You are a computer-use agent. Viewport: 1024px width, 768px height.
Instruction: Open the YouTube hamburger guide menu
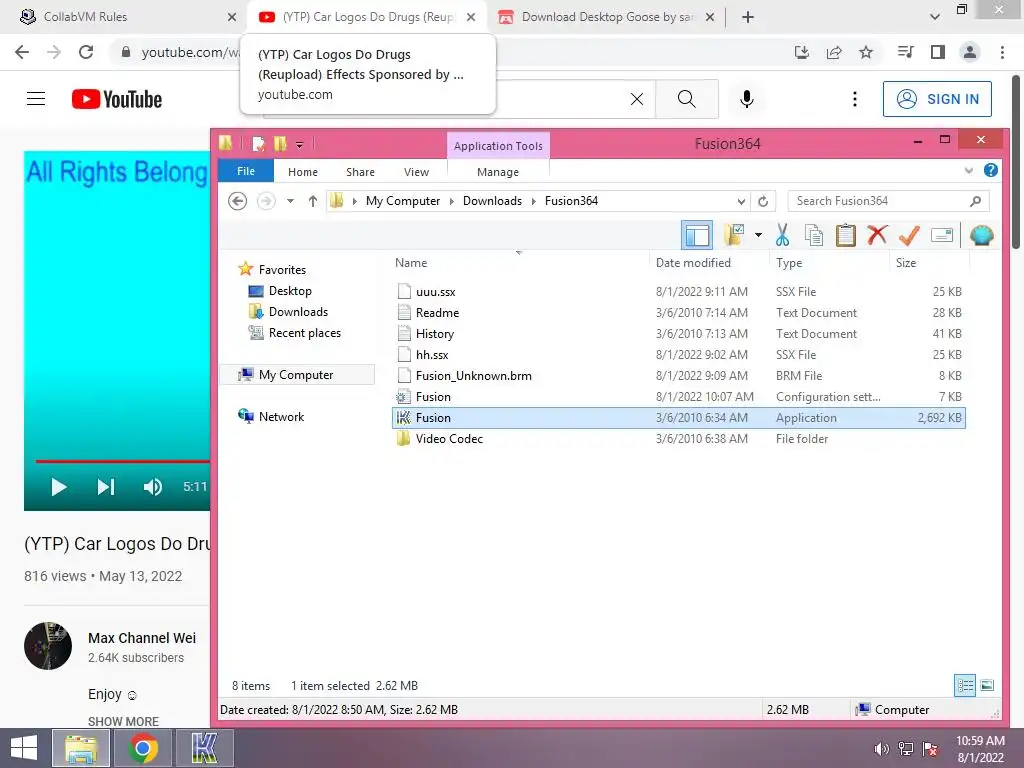pos(36,99)
